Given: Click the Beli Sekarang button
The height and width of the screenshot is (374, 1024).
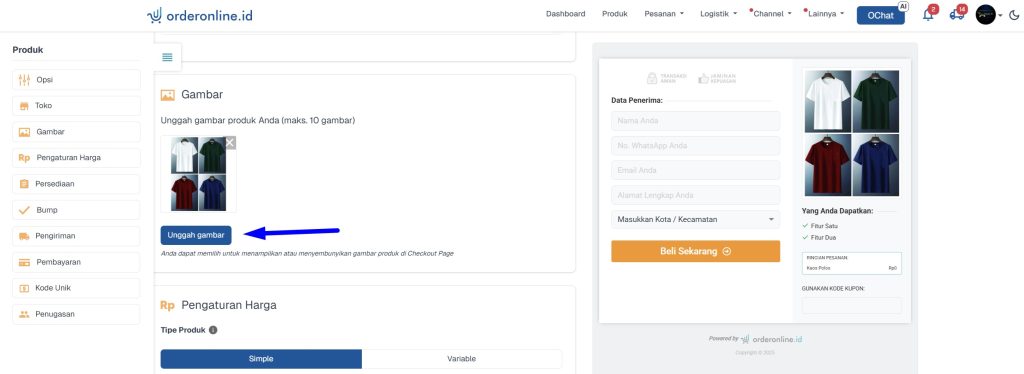Looking at the screenshot, I should pyautogui.click(x=696, y=251).
